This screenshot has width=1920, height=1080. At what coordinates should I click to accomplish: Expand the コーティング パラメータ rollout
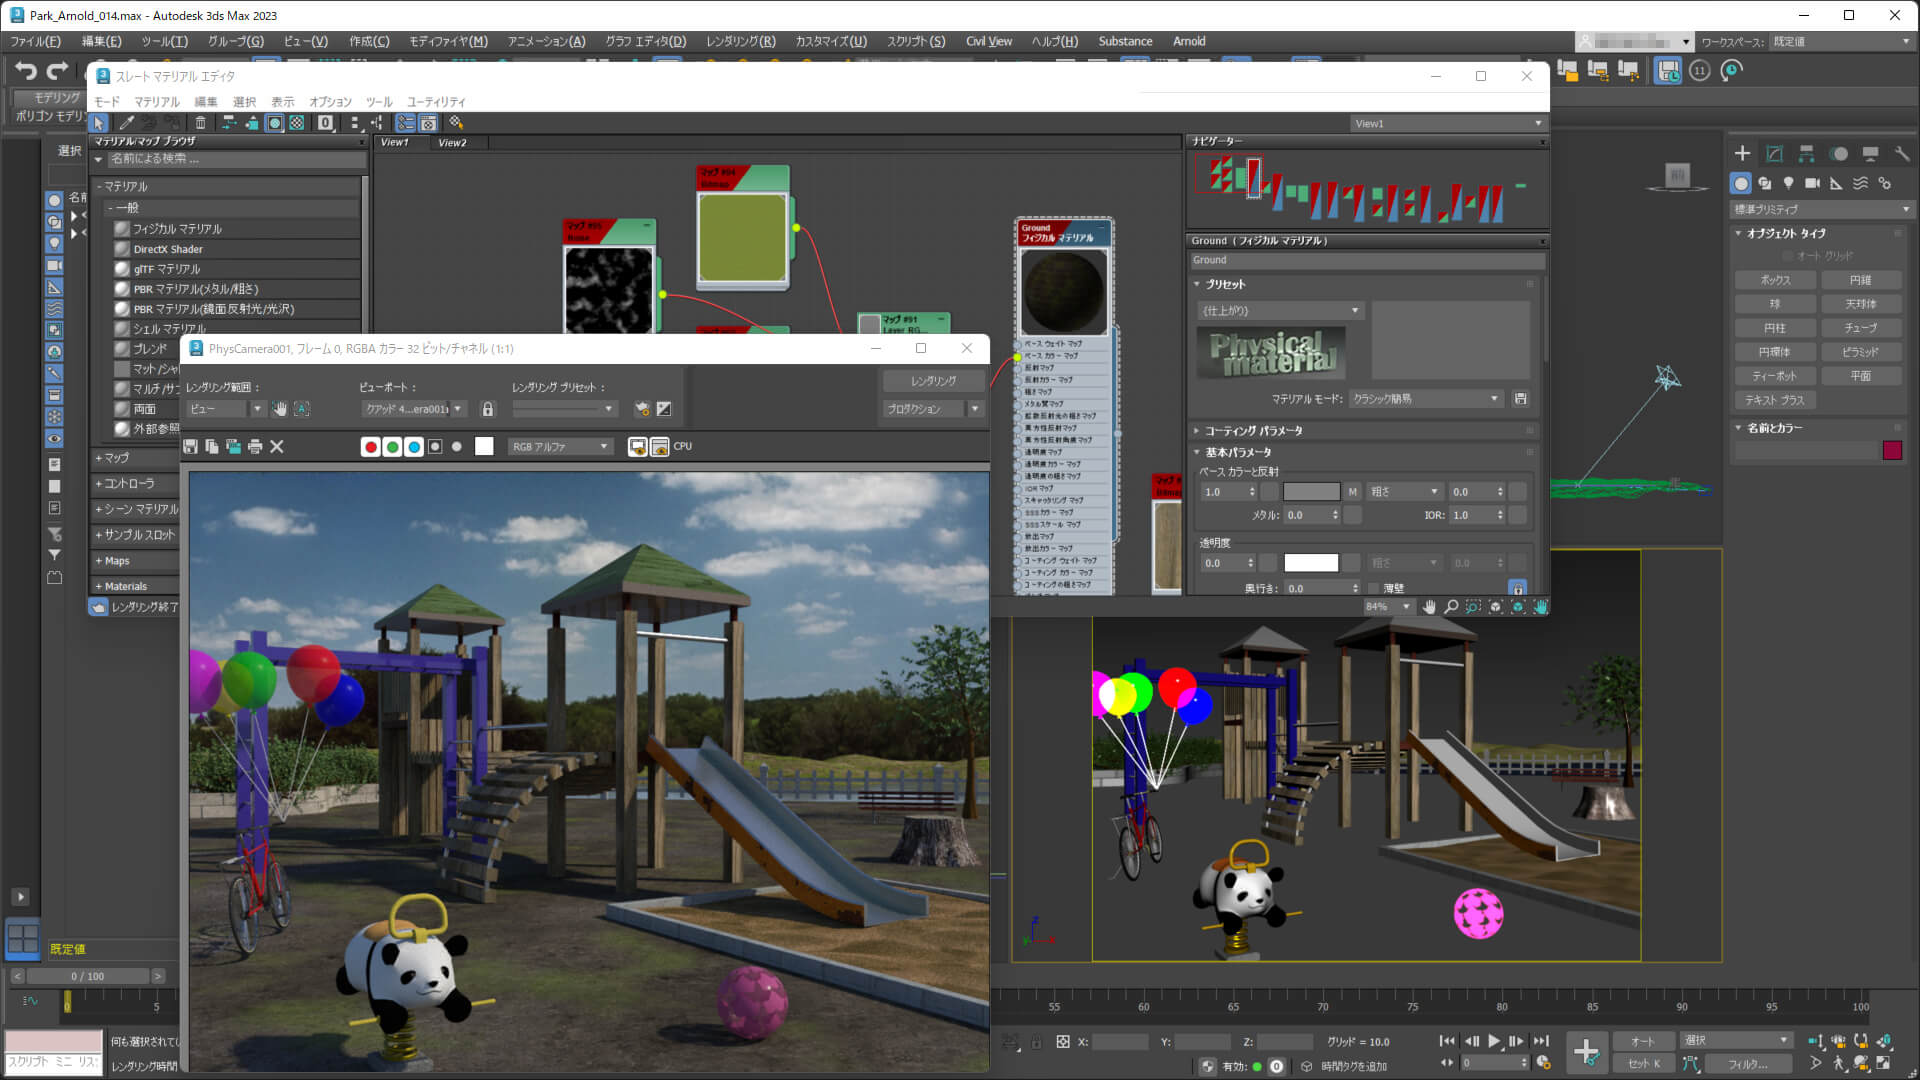click(1253, 431)
